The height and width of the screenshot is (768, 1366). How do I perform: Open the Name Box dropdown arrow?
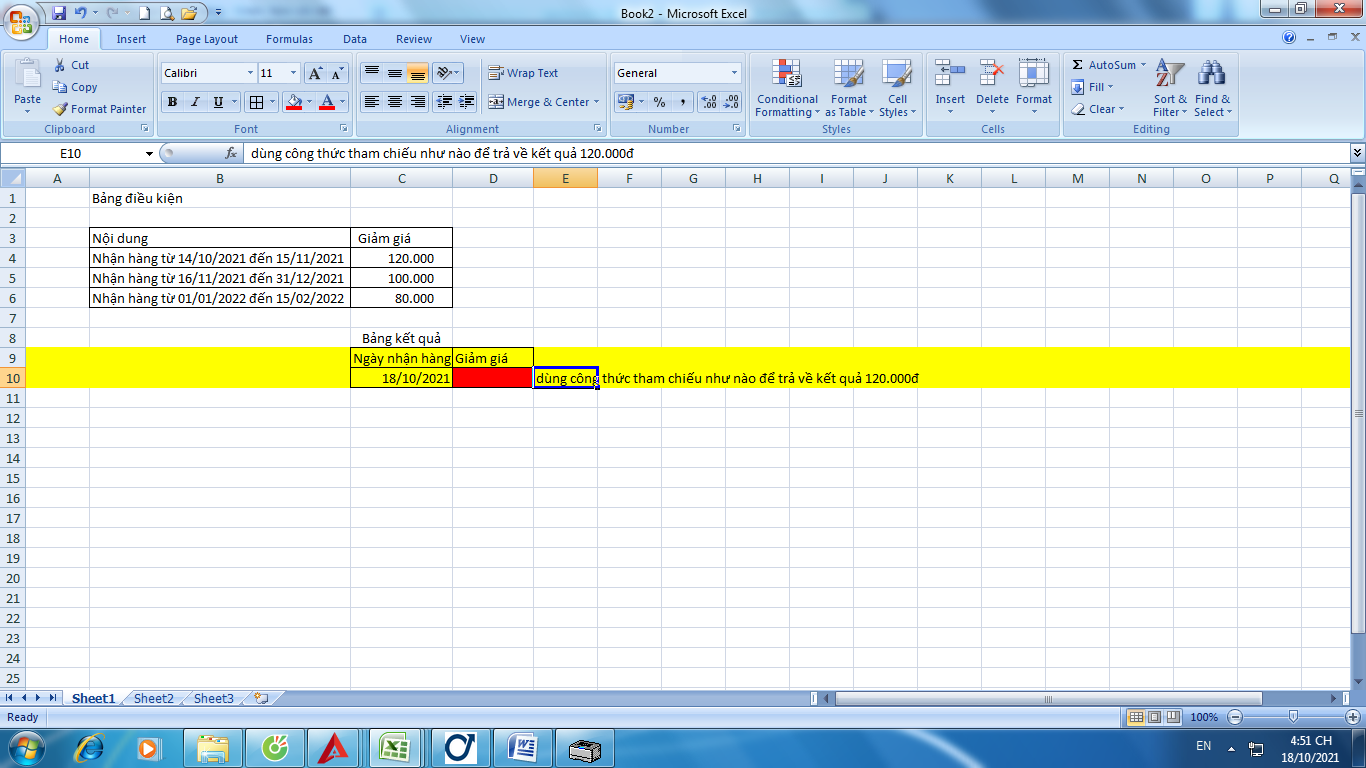coord(150,154)
